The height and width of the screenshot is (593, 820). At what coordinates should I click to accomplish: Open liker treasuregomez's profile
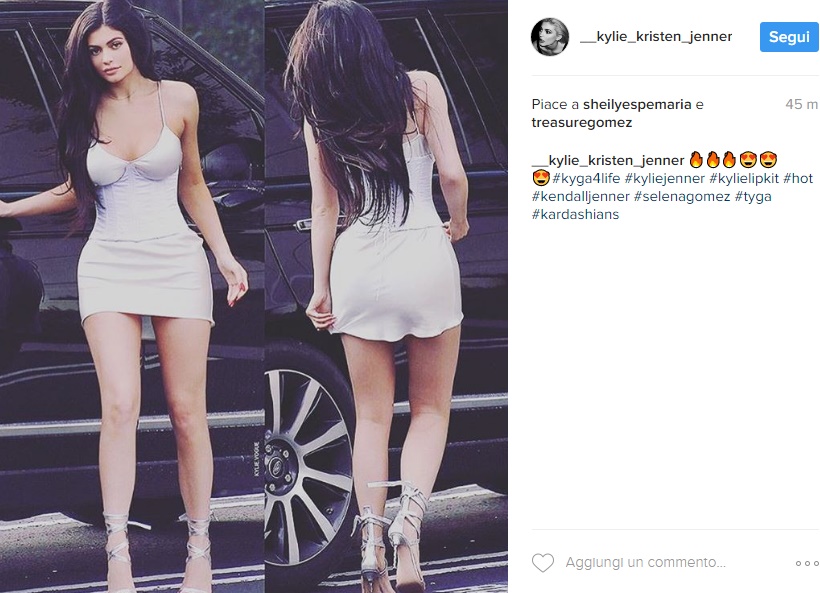coord(582,123)
